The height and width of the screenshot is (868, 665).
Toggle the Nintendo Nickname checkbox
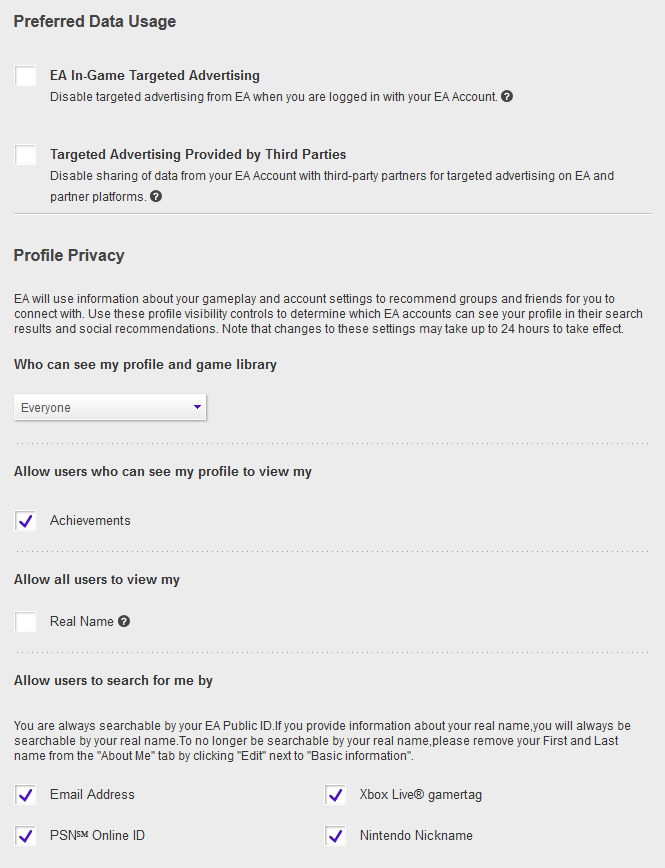click(336, 835)
